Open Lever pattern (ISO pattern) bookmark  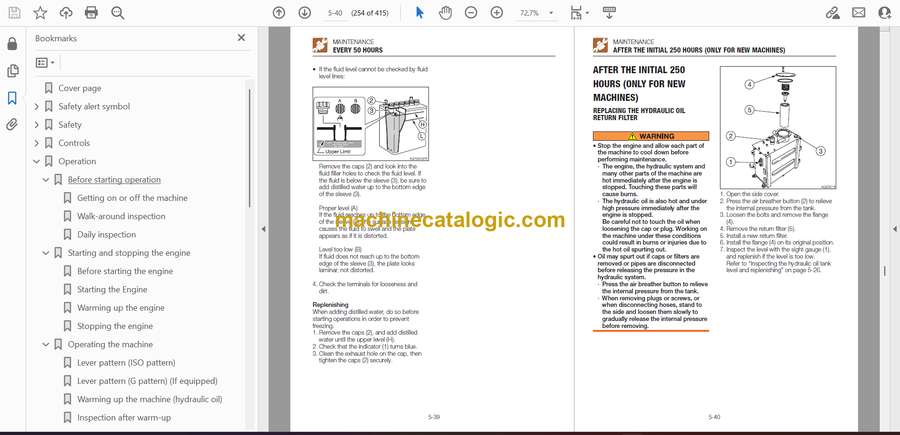pyautogui.click(x=126, y=363)
